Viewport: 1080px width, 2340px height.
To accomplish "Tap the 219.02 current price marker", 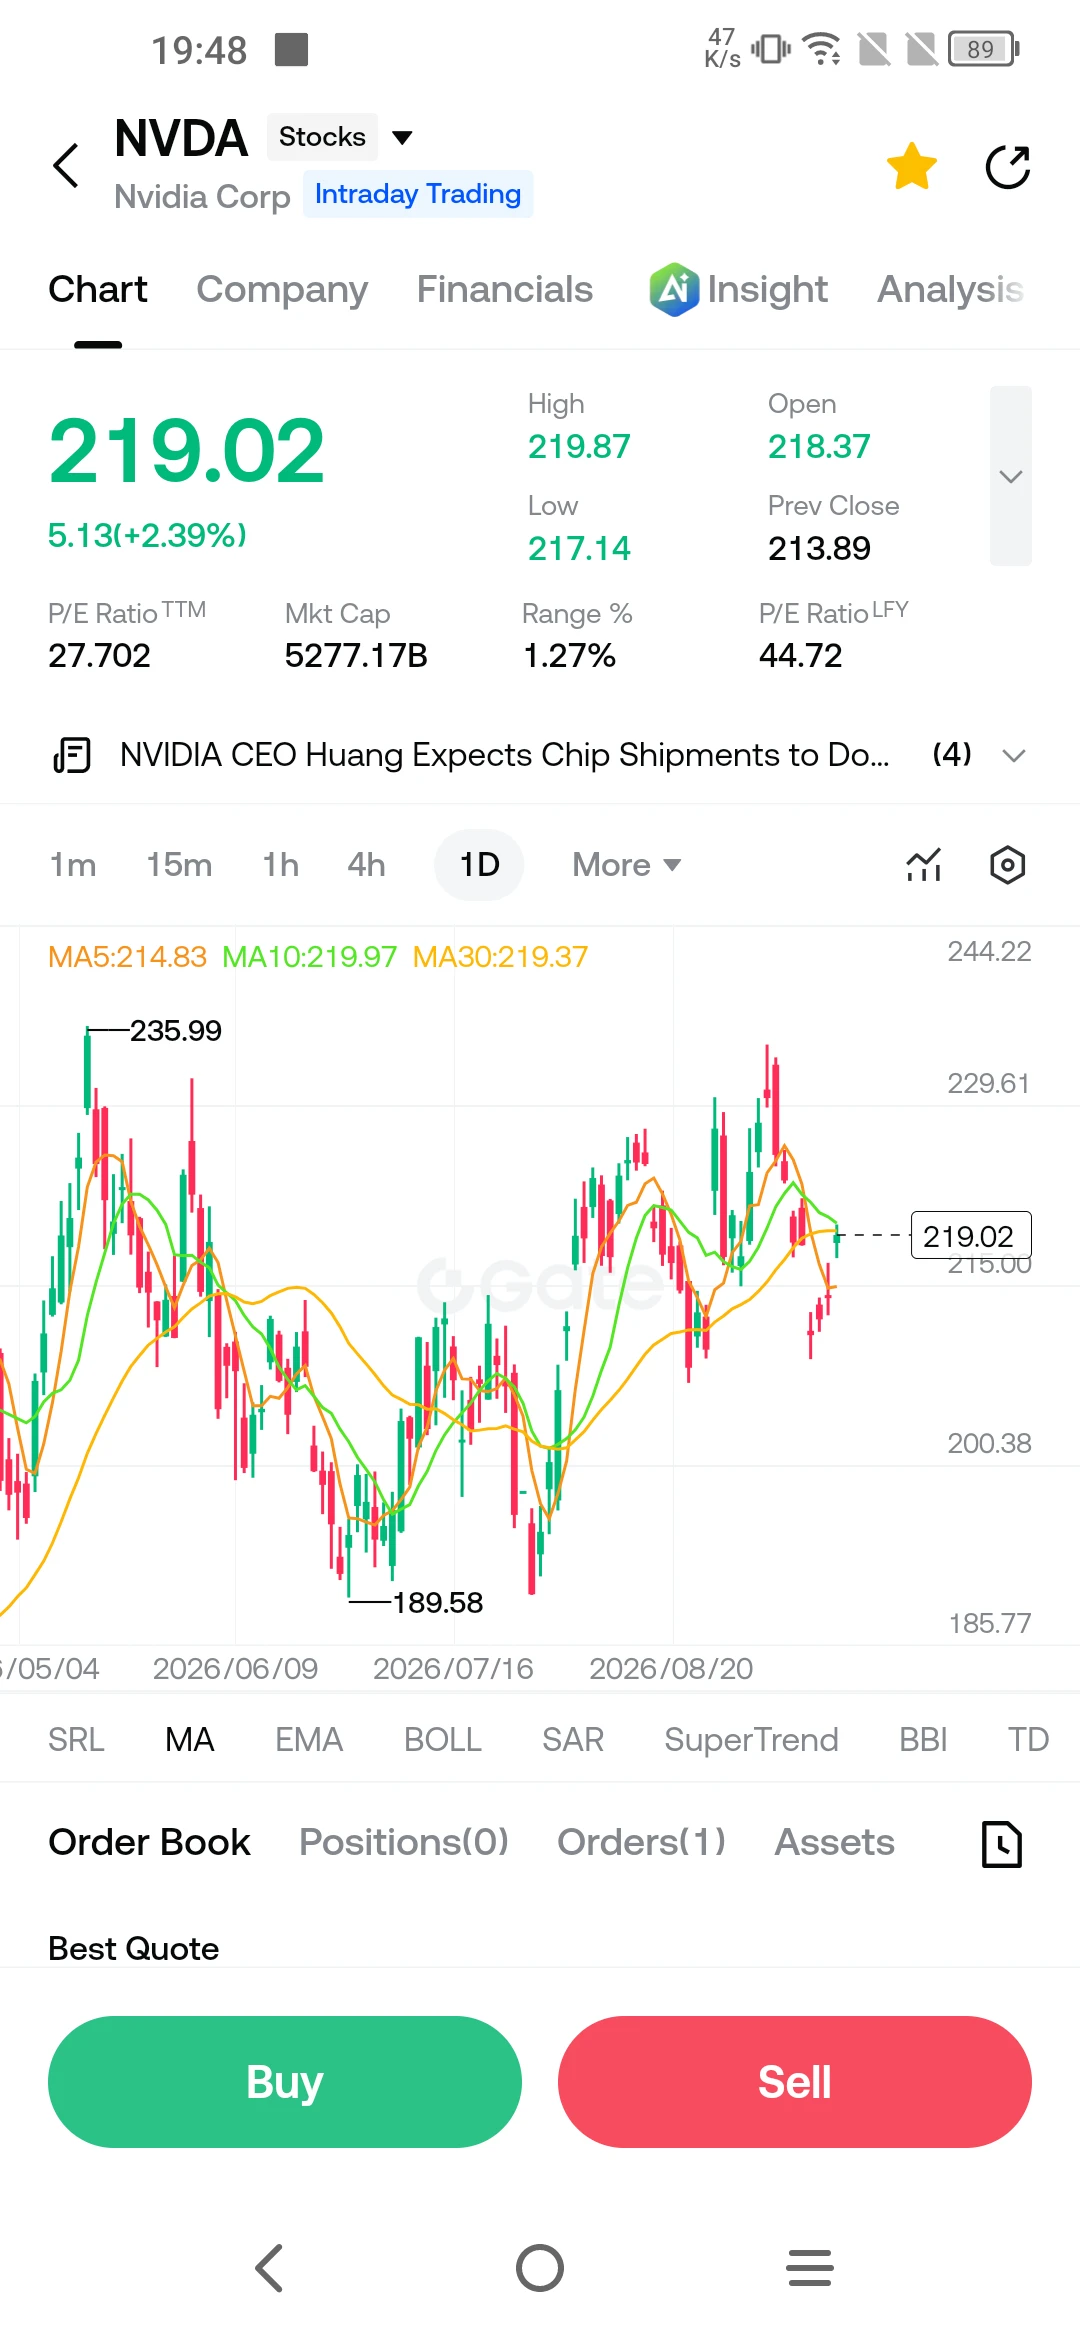I will (x=970, y=1236).
